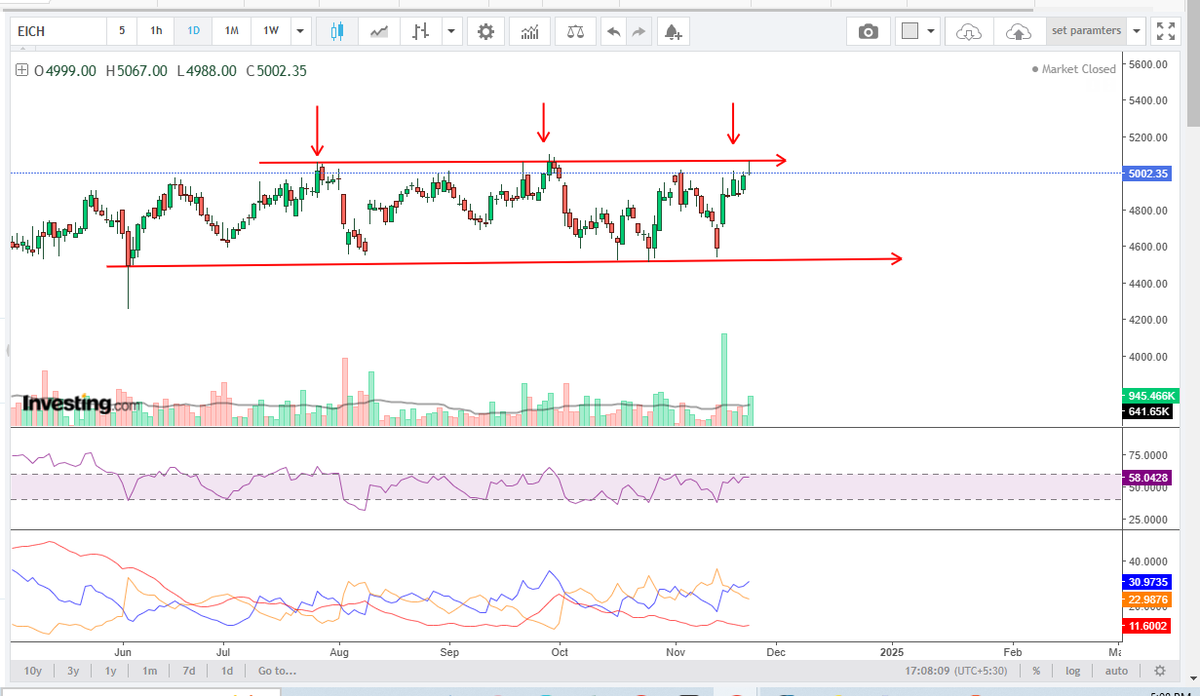The width and height of the screenshot is (1200, 696).
Task: Open bottom-right chart settings gear
Action: tap(1159, 670)
